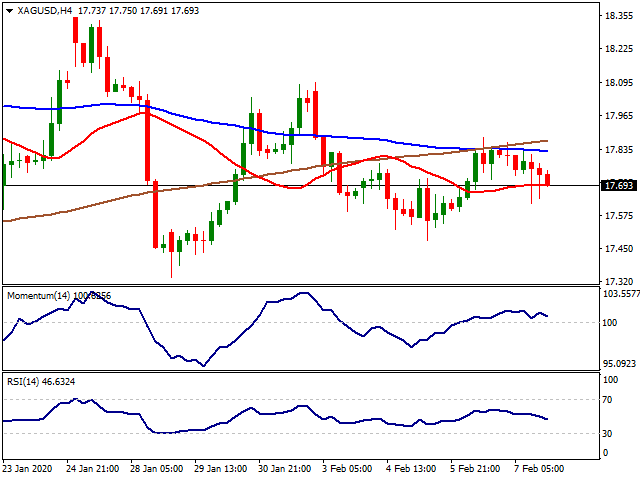Click the OHLC values 17.737 17.750 17.691 17.693
The width and height of the screenshot is (640, 480).
pos(138,11)
